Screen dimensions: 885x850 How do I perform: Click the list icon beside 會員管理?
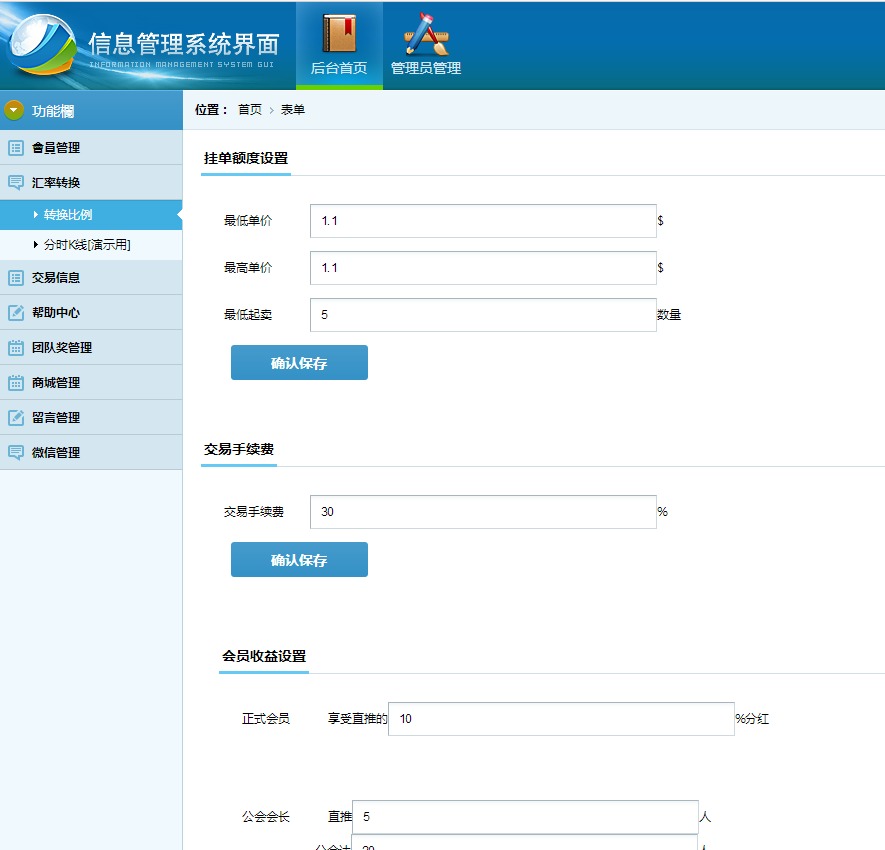coord(16,148)
